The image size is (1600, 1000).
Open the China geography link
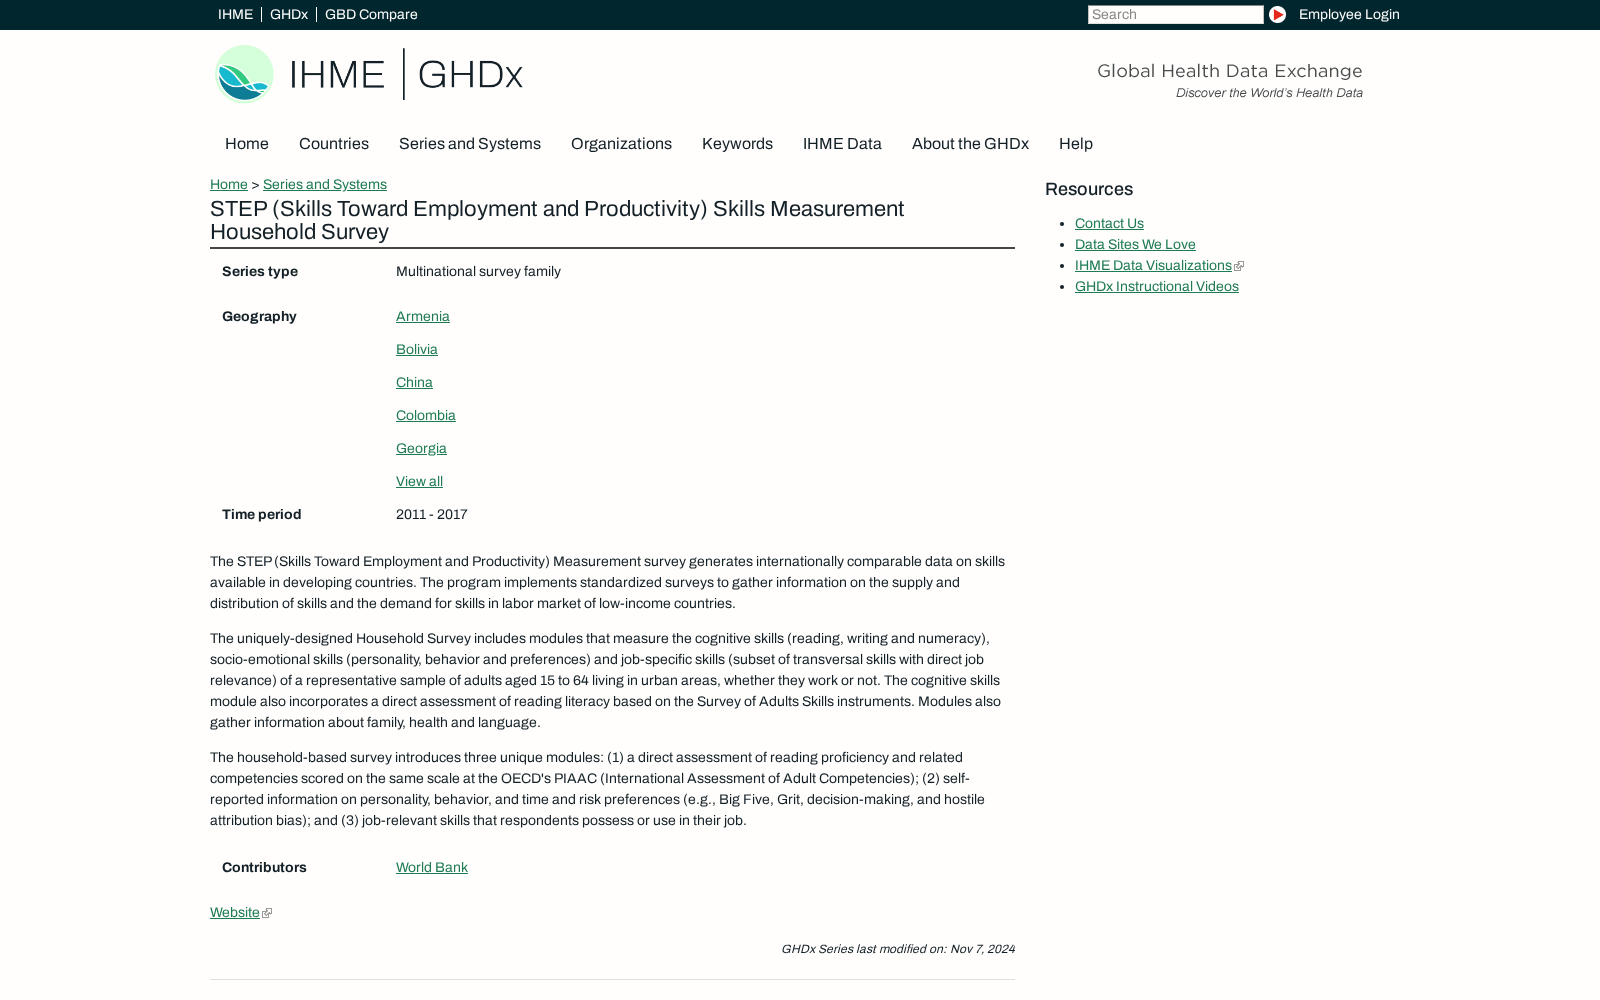pos(414,382)
